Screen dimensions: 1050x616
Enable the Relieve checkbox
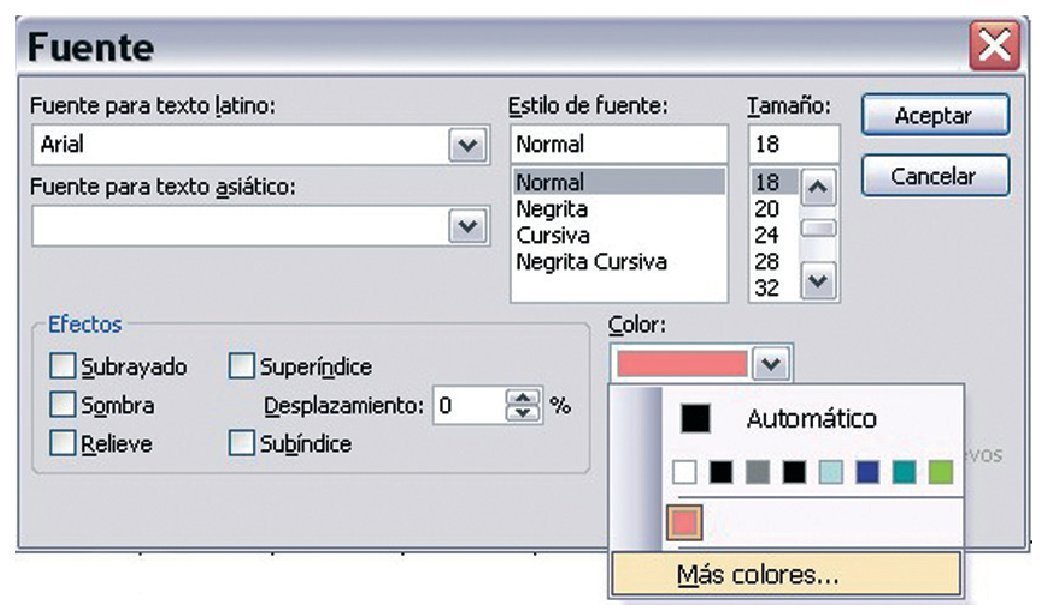pos(62,444)
